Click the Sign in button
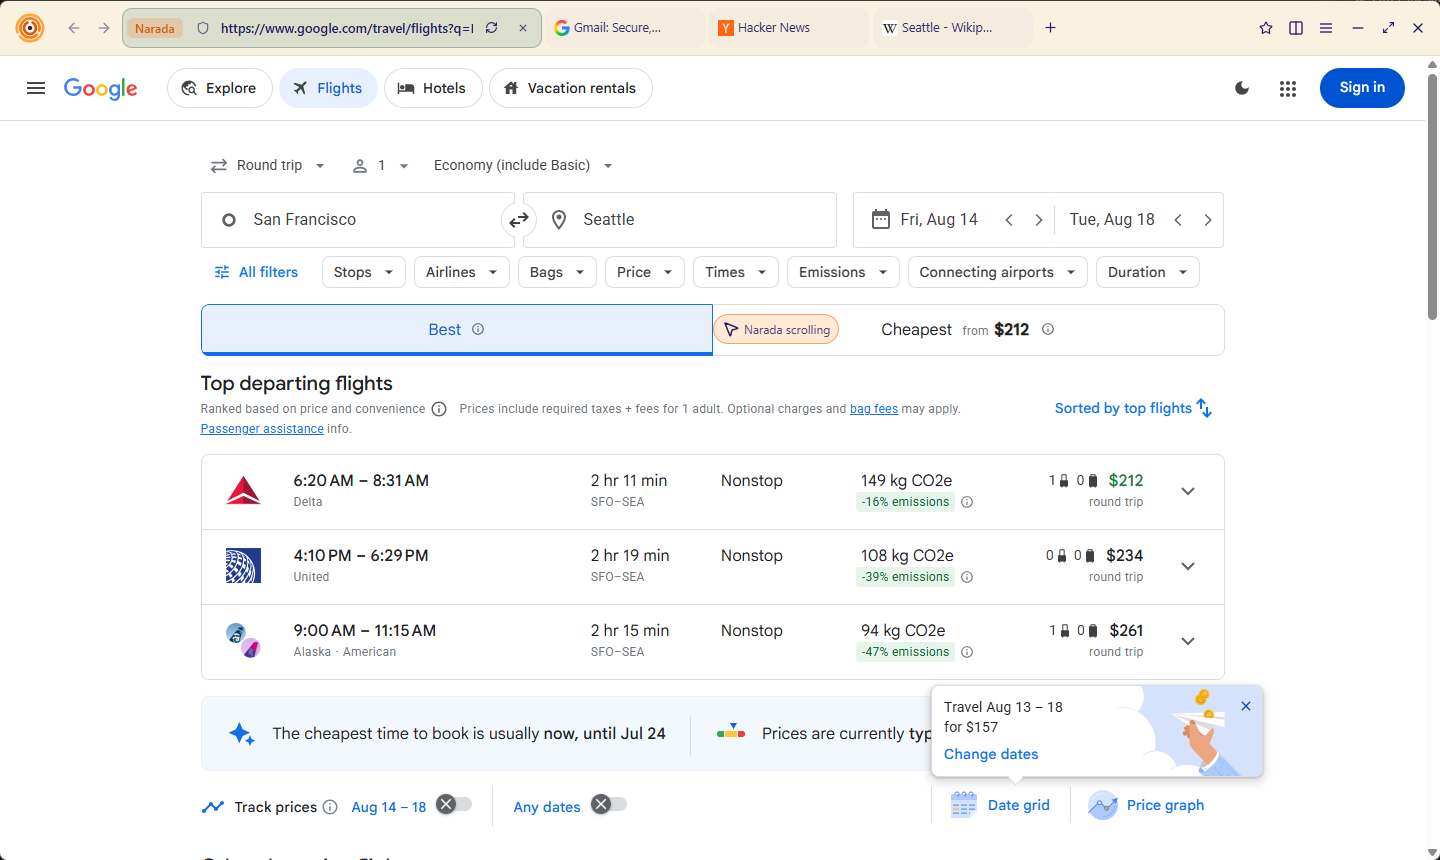Screen dimensions: 1440x860 [1362, 88]
